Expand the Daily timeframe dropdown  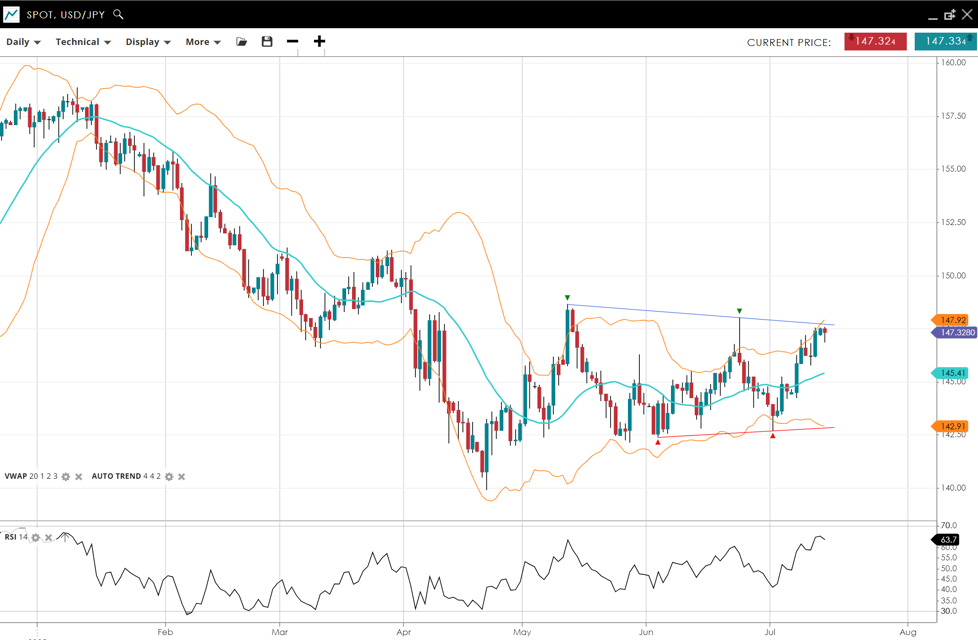coord(23,42)
